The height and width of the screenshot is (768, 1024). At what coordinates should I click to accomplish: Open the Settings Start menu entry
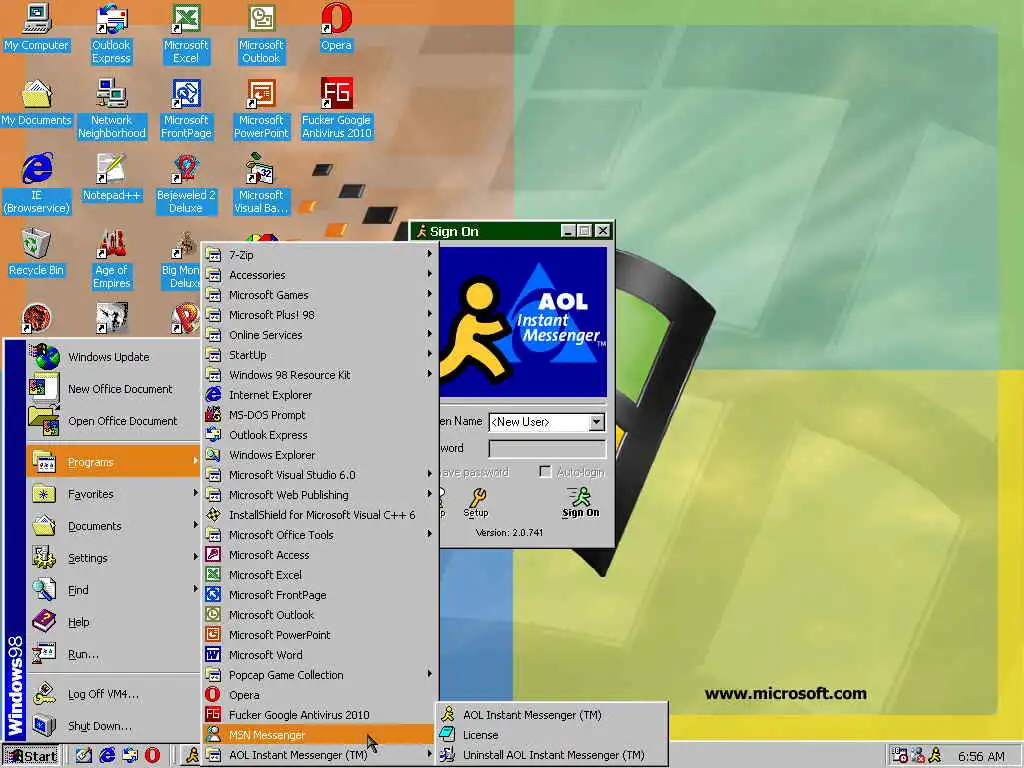(113, 558)
